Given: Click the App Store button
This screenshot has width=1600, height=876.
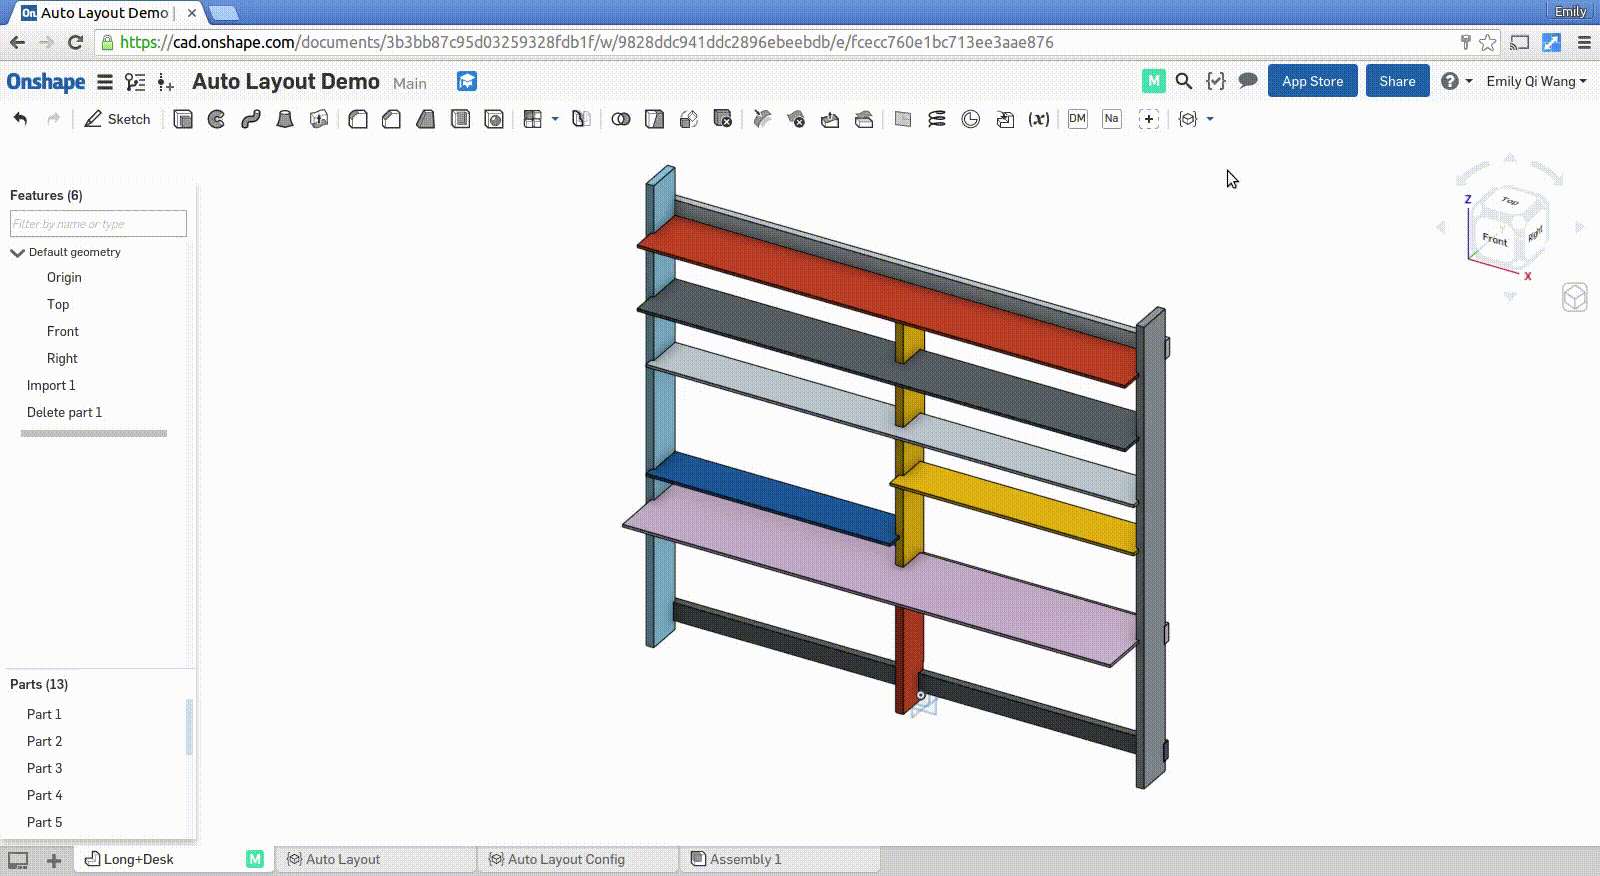Looking at the screenshot, I should click(x=1312, y=81).
